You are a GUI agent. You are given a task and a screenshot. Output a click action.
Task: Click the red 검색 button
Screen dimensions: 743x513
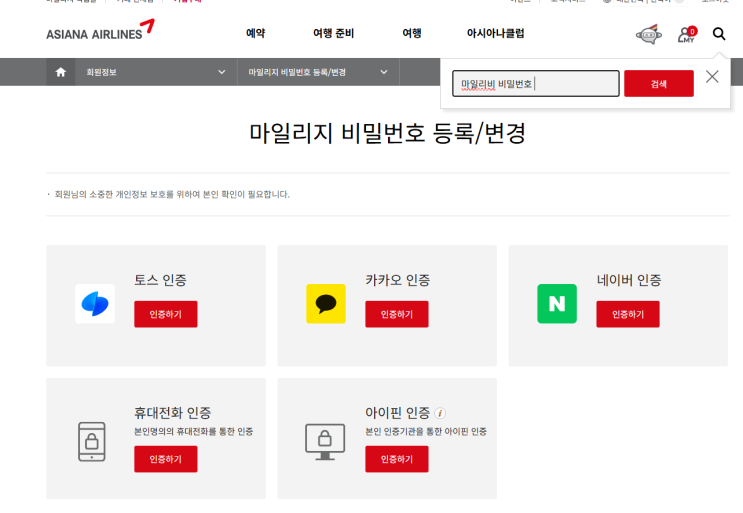(x=659, y=84)
